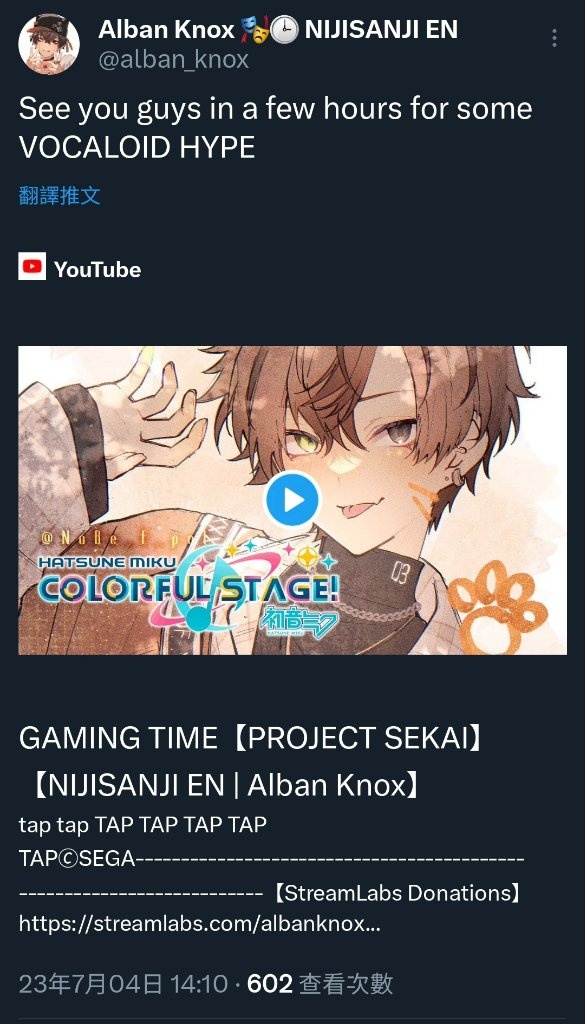The width and height of the screenshot is (585, 1024).
Task: Click the orange paw print in thumbnail
Action: point(499,606)
